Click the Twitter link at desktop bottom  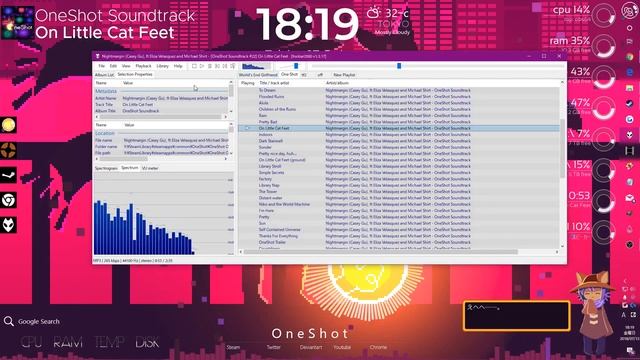(273, 347)
